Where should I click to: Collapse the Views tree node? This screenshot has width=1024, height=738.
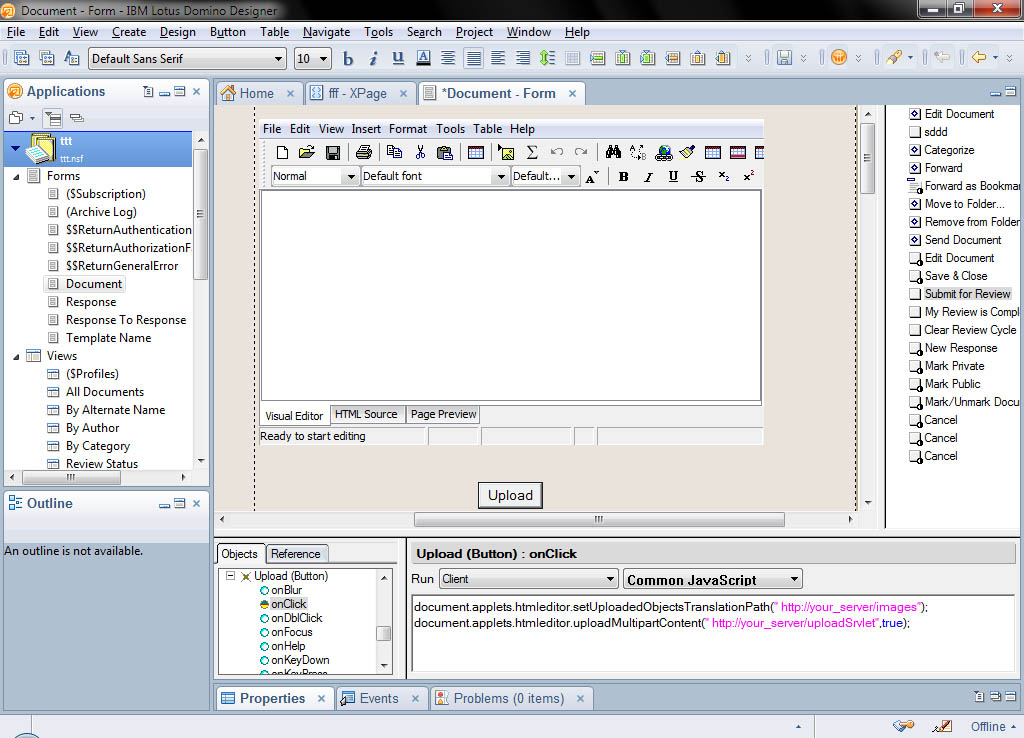coord(16,357)
